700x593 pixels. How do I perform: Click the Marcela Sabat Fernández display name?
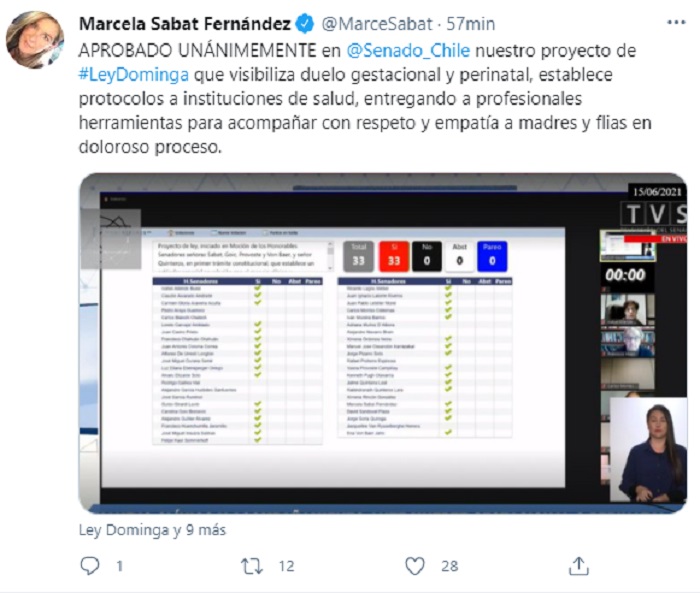coord(185,24)
